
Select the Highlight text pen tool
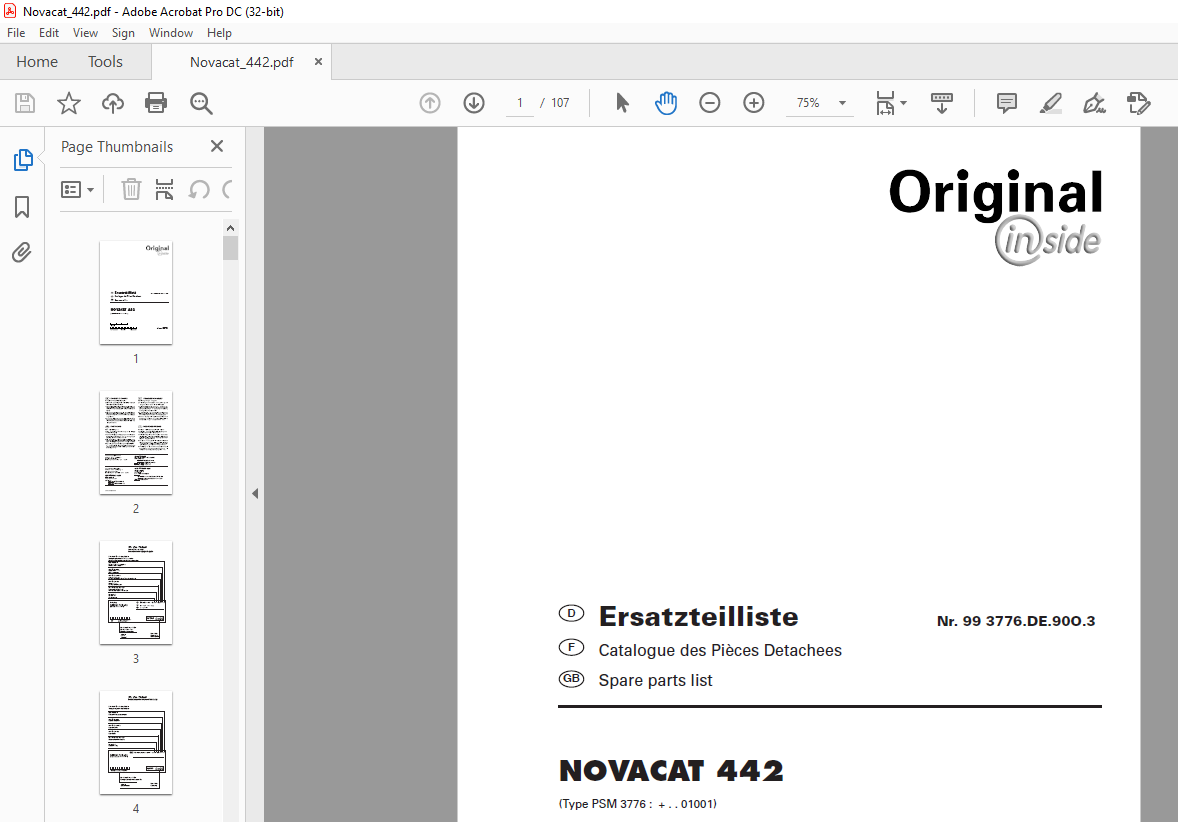(x=1050, y=103)
